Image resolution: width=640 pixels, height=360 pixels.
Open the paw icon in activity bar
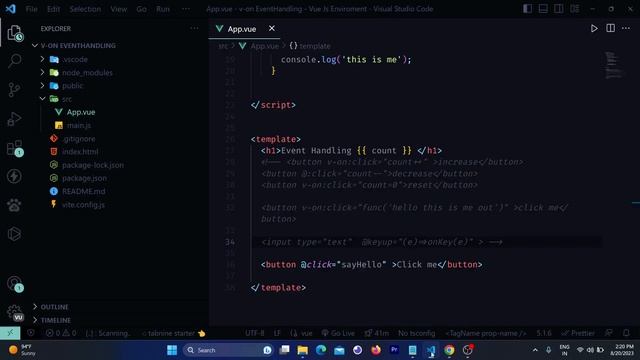coord(14,205)
